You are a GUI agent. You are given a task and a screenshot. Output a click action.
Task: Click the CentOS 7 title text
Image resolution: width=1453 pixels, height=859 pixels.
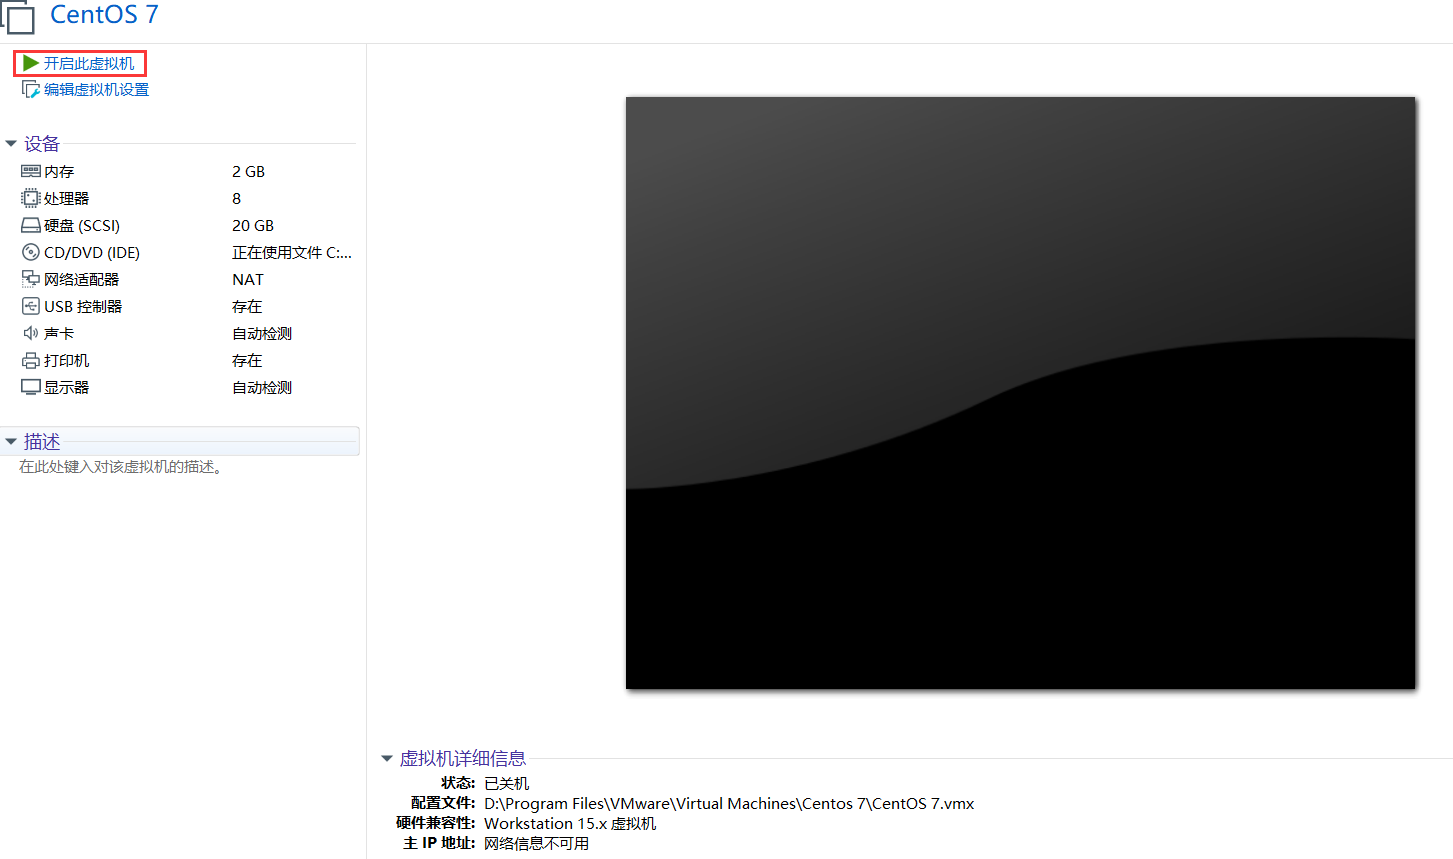[x=104, y=15]
